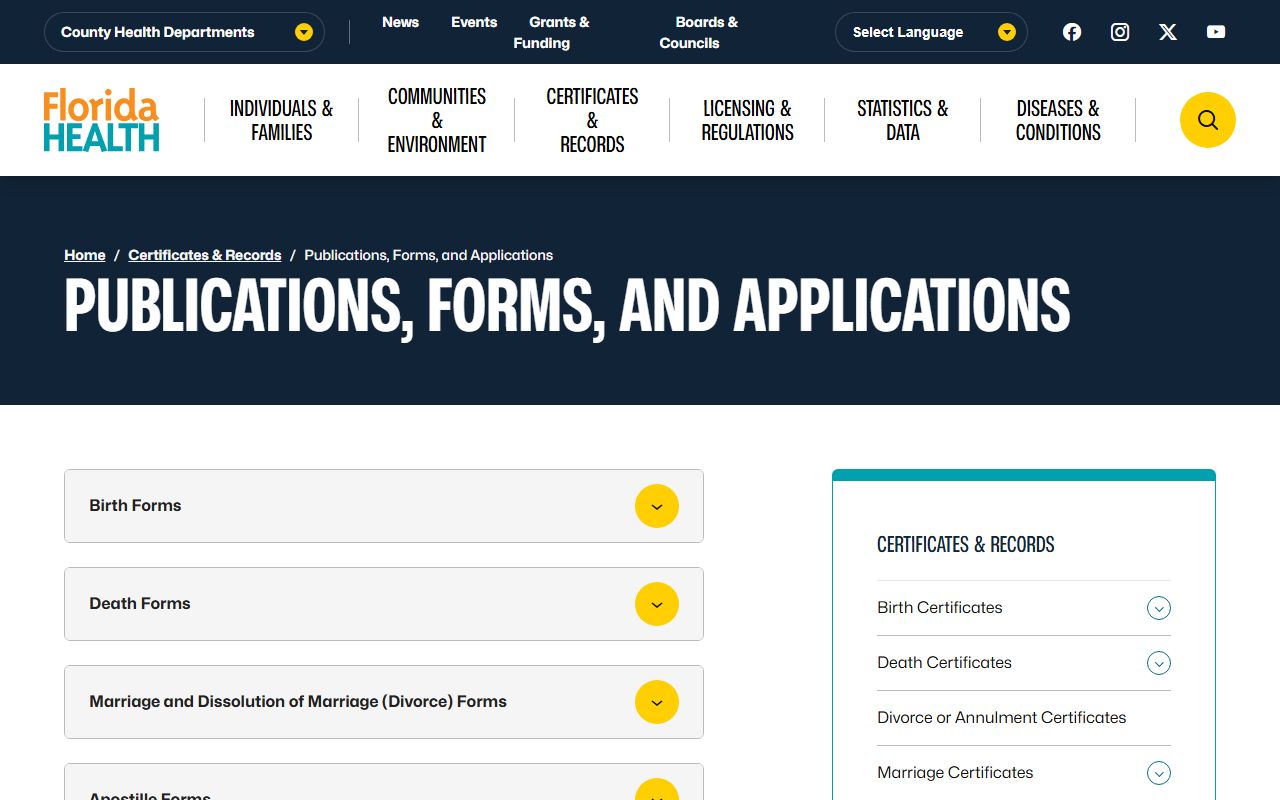1280x800 pixels.
Task: Open Florida Health Instagram page
Action: (x=1120, y=32)
